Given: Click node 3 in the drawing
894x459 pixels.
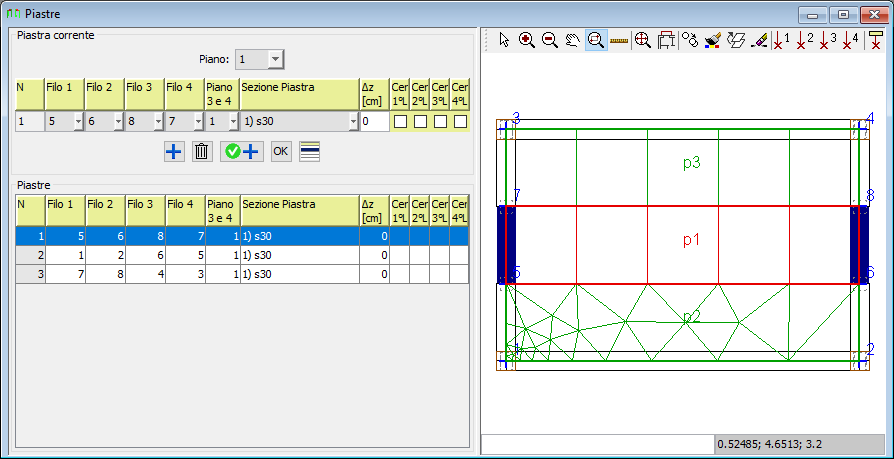Looking at the screenshot, I should coord(516,118).
